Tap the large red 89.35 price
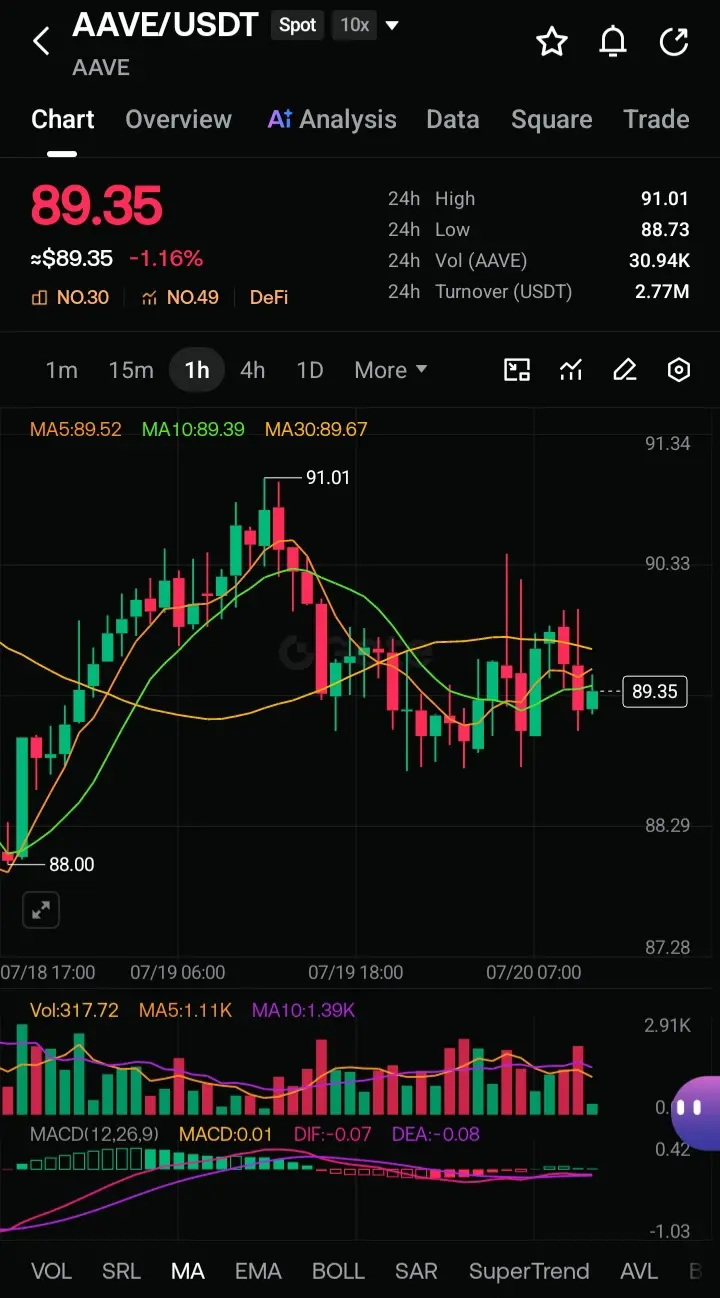 click(96, 205)
